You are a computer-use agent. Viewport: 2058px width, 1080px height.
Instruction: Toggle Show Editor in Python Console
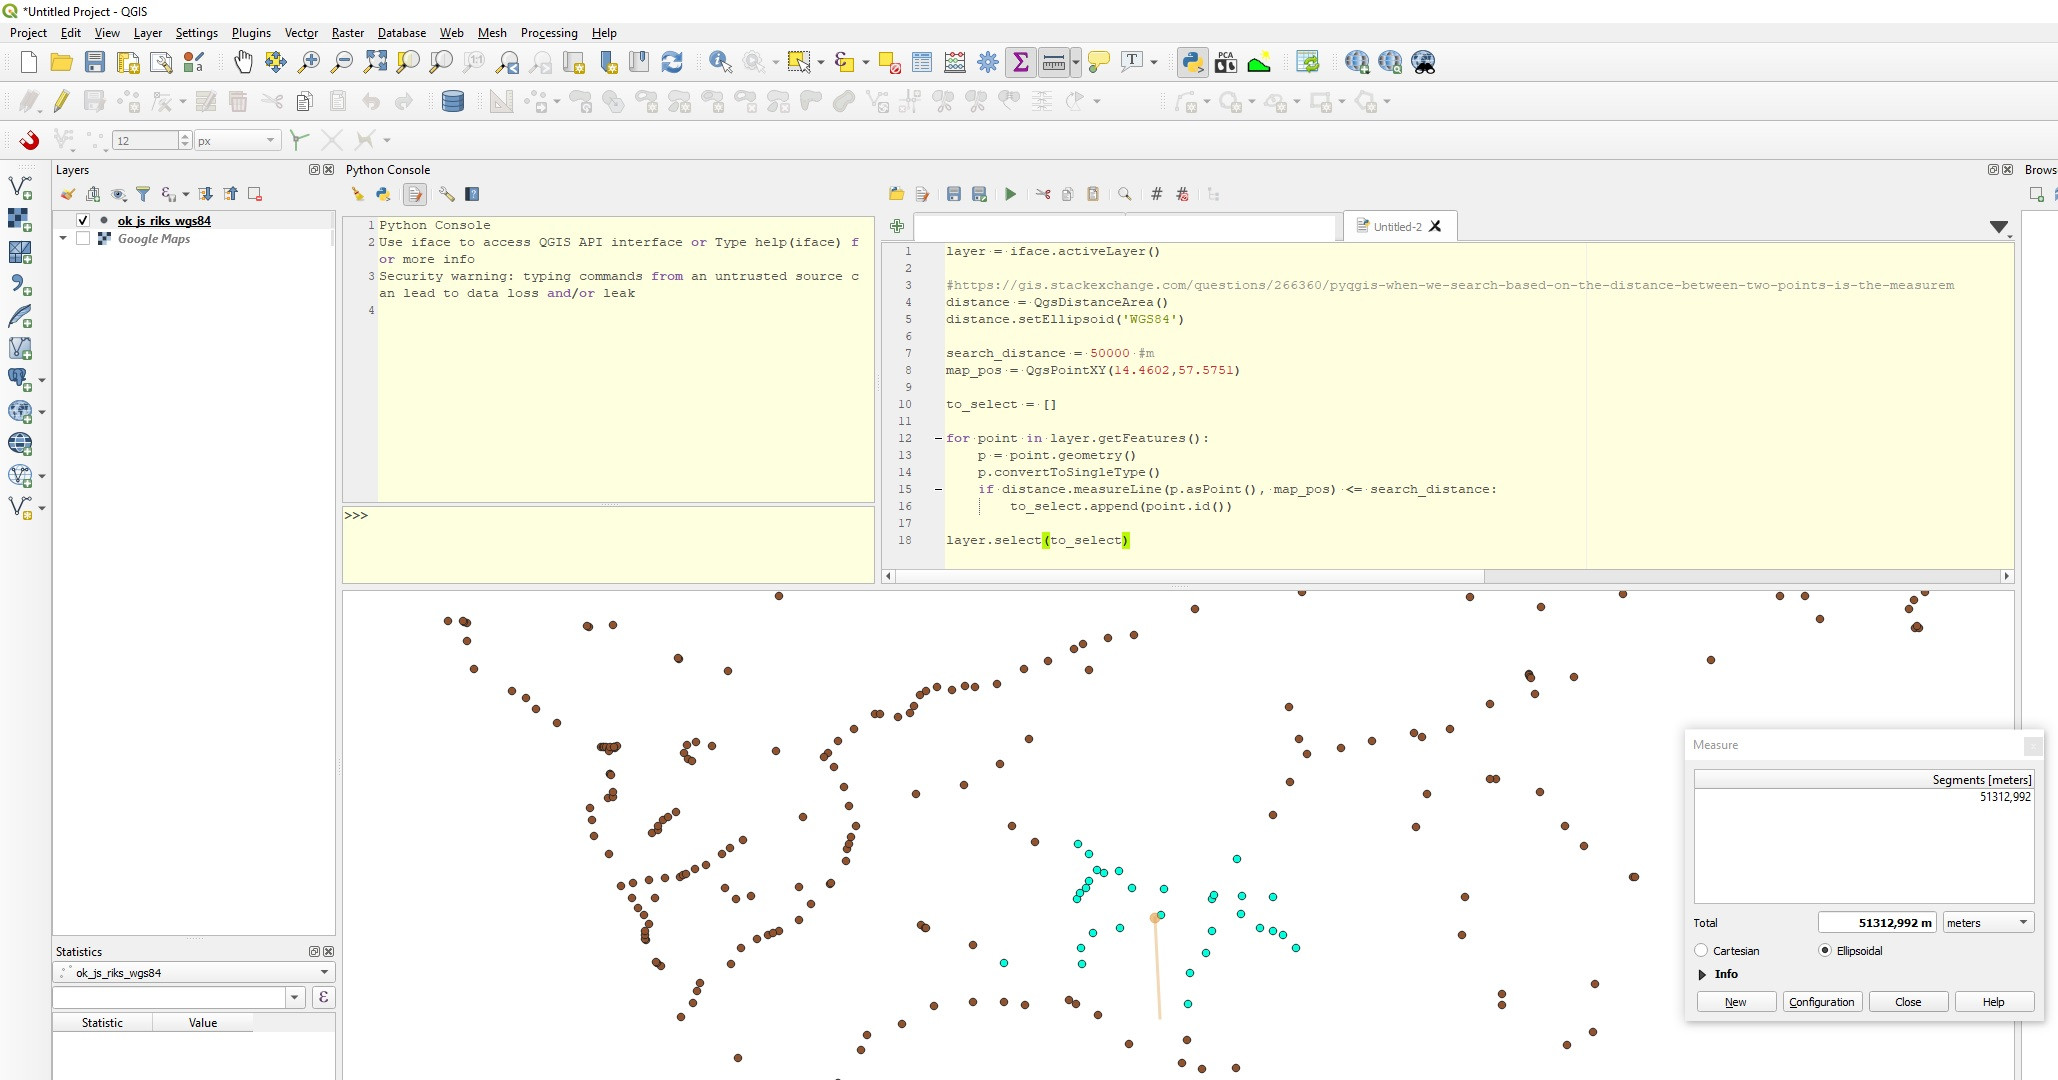(416, 194)
